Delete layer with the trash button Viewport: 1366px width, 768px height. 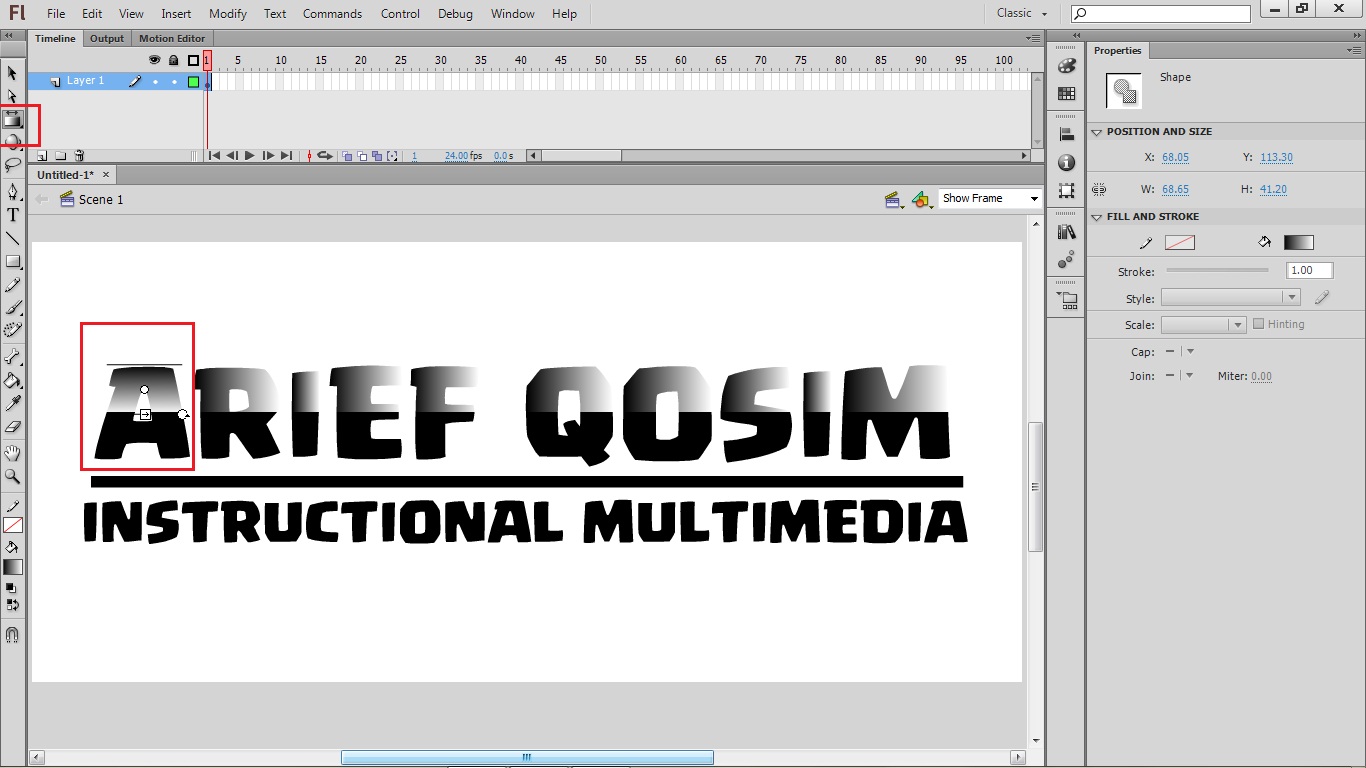coord(79,156)
